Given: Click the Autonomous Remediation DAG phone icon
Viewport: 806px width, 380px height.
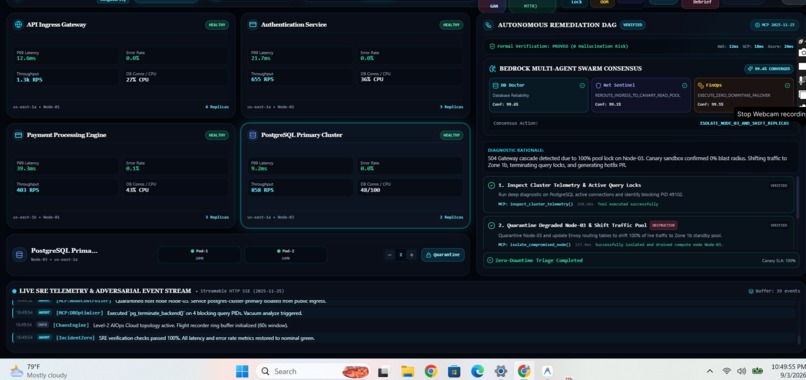Looking at the screenshot, I should [488, 25].
